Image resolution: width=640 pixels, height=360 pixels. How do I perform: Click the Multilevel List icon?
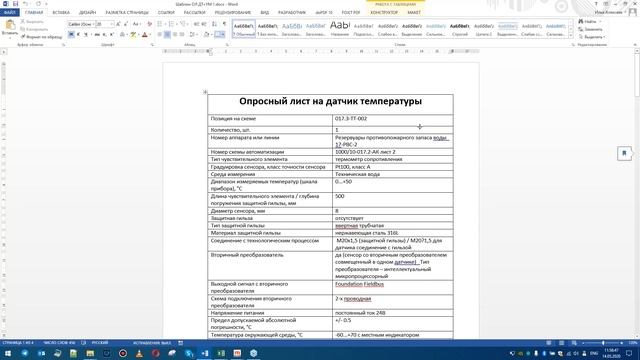[x=183, y=24]
